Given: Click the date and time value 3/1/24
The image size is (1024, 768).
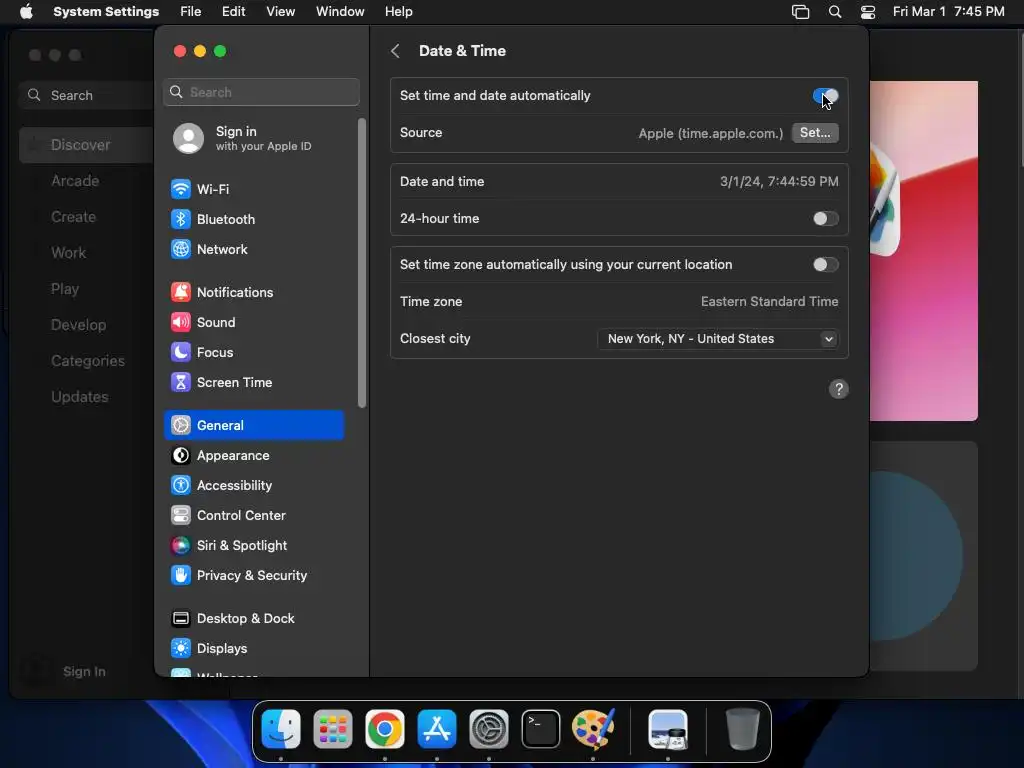Looking at the screenshot, I should [779, 182].
